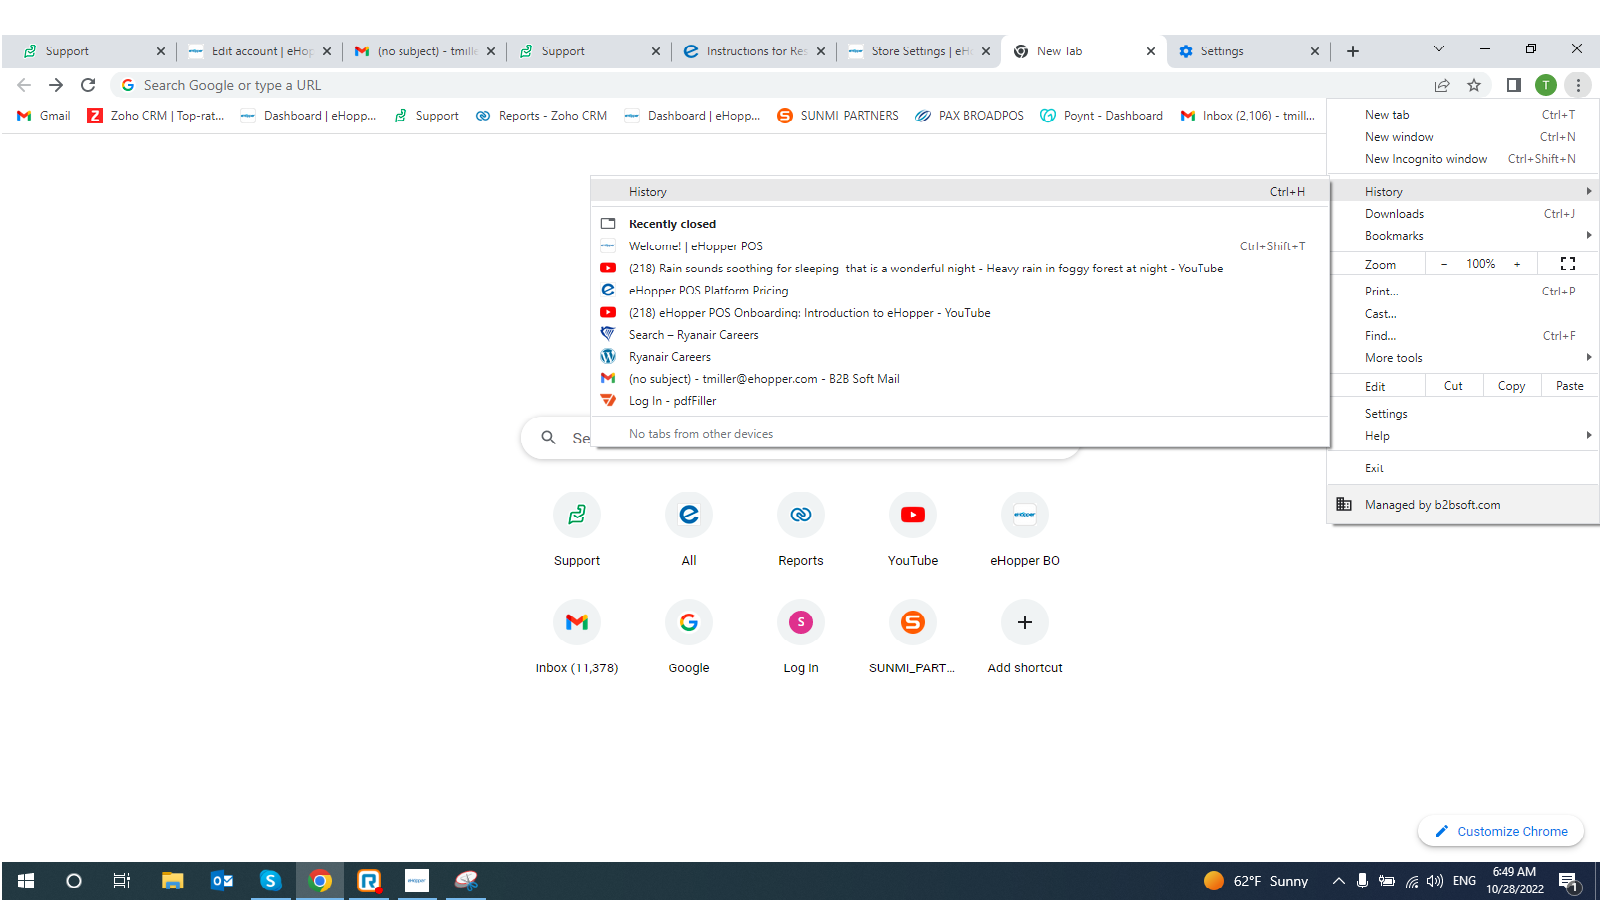Click Managed by b2bsoft.com entry
The image size is (1600, 900).
click(1465, 505)
